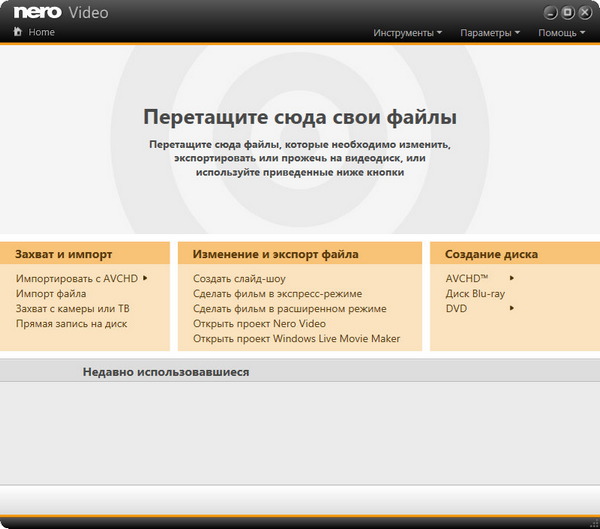Click the nero Video logo

pos(61,12)
